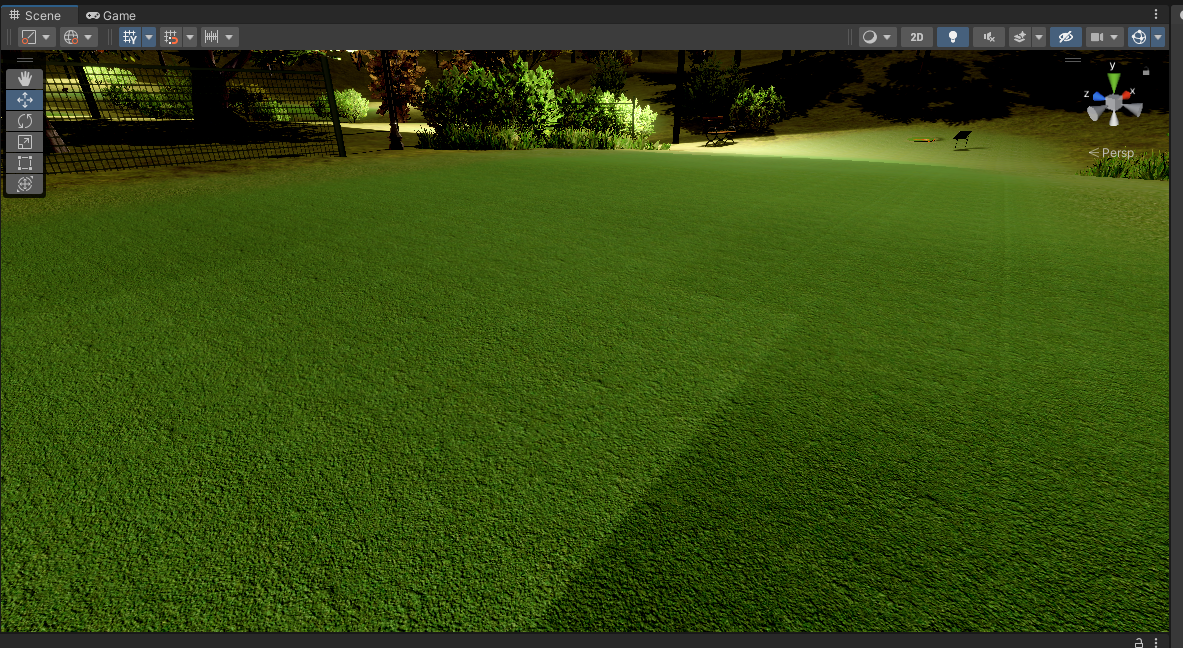Image resolution: width=1183 pixels, height=648 pixels.
Task: Unmute scene audio
Action: pos(988,36)
